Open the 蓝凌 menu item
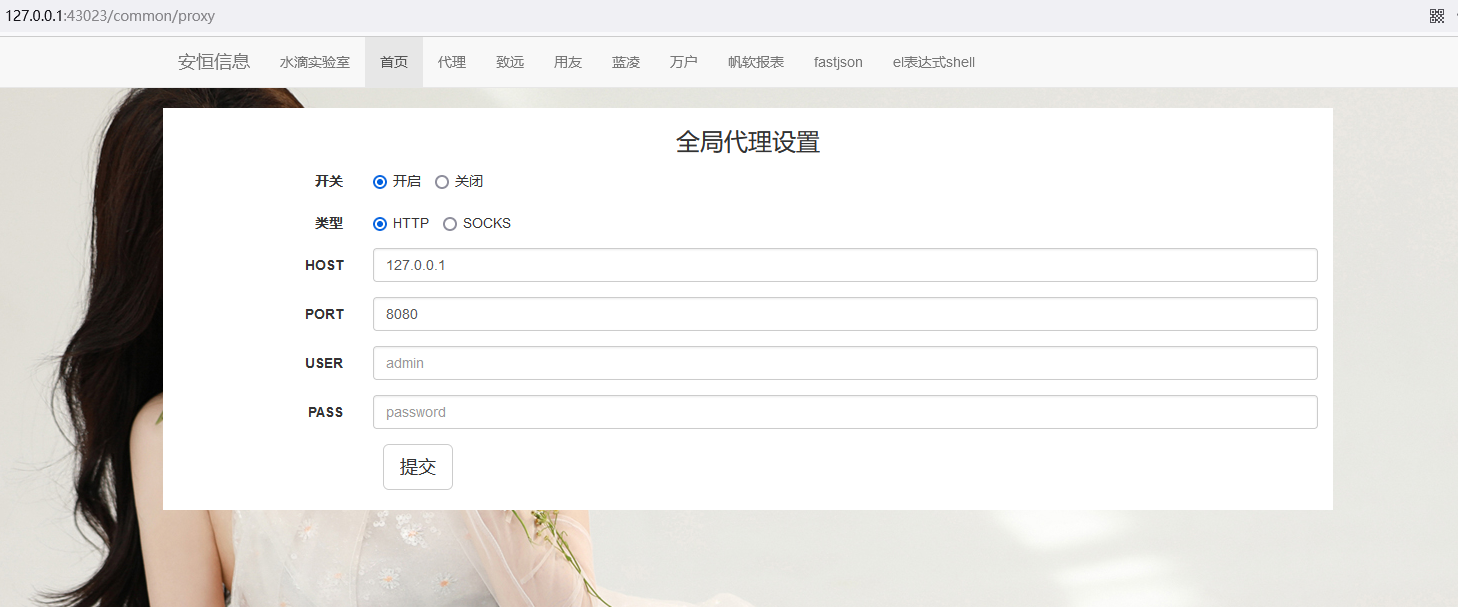Viewport: 1458px width, 607px height. [626, 62]
